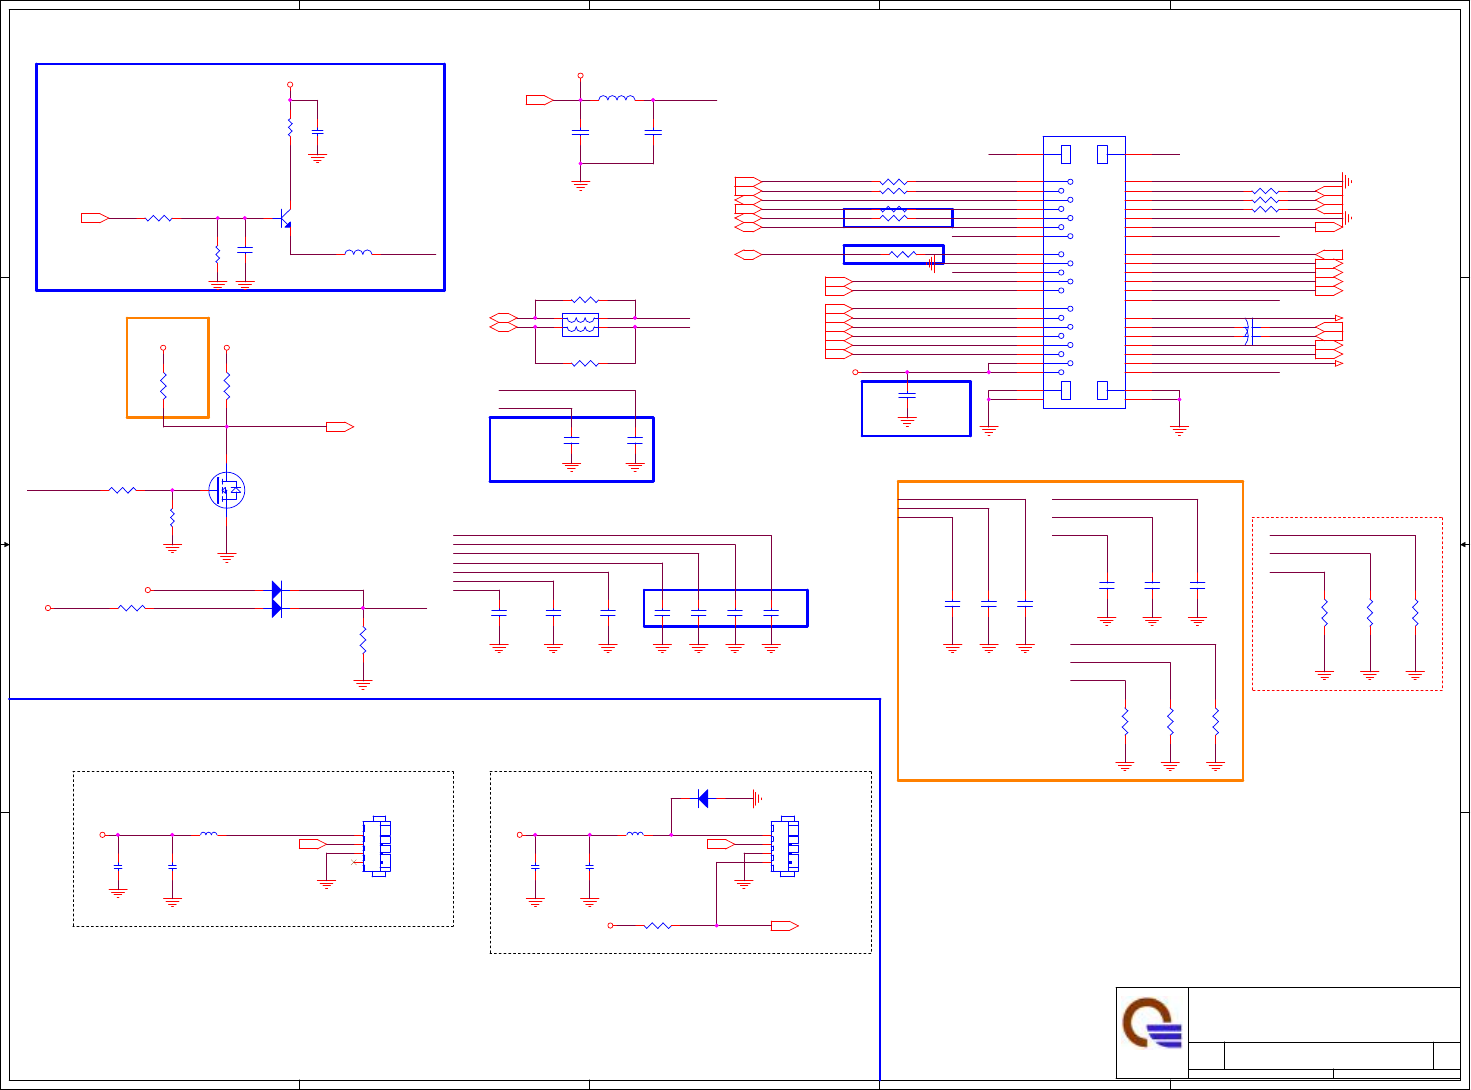Click the company logo in the title block

pos(1152,1023)
